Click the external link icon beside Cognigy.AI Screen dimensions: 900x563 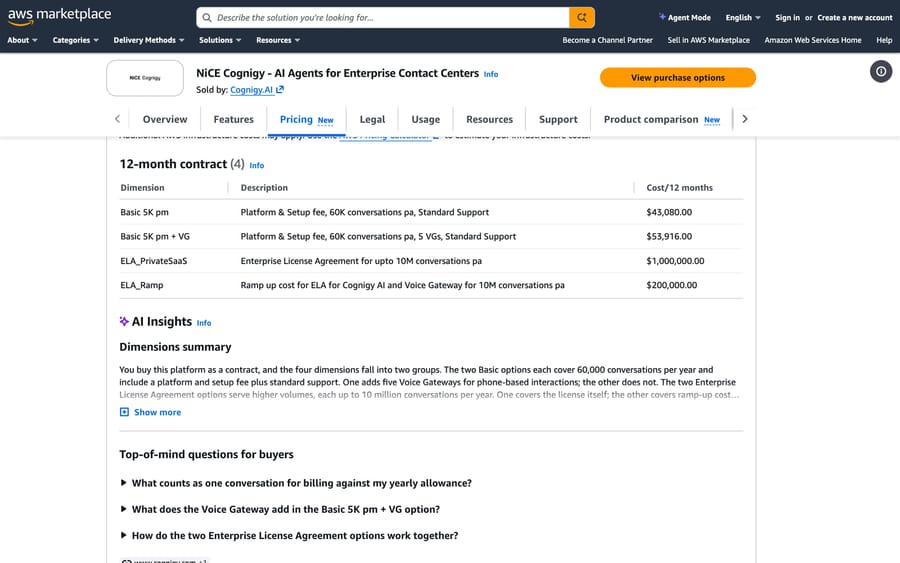[x=280, y=90]
